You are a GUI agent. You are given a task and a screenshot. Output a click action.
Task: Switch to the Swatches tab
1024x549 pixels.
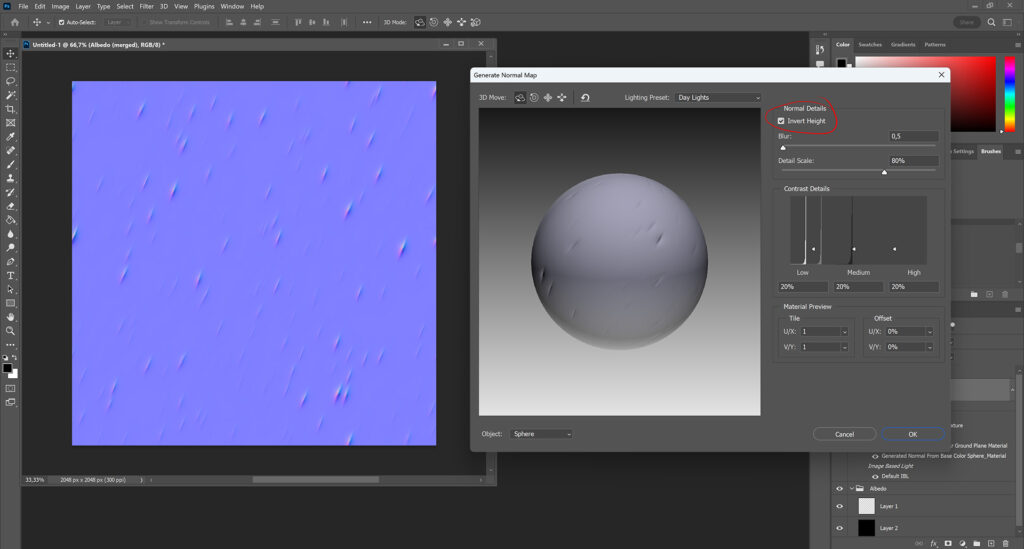pos(870,44)
